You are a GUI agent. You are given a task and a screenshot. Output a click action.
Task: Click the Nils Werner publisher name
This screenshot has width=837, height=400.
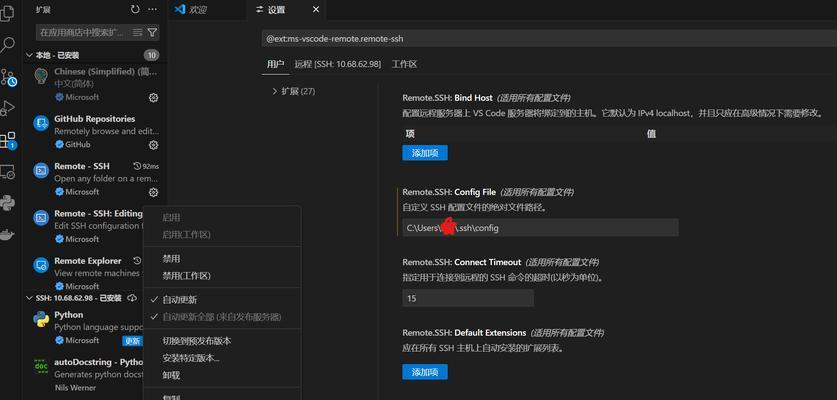75,388
